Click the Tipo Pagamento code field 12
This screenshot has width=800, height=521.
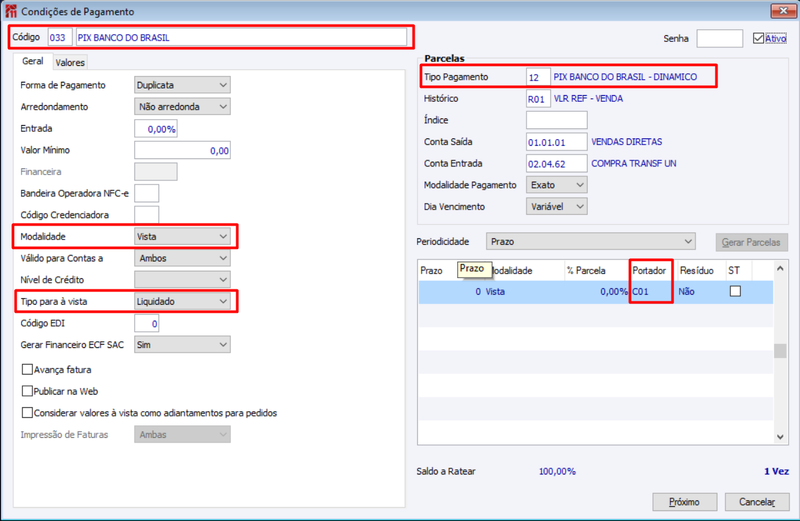click(538, 77)
